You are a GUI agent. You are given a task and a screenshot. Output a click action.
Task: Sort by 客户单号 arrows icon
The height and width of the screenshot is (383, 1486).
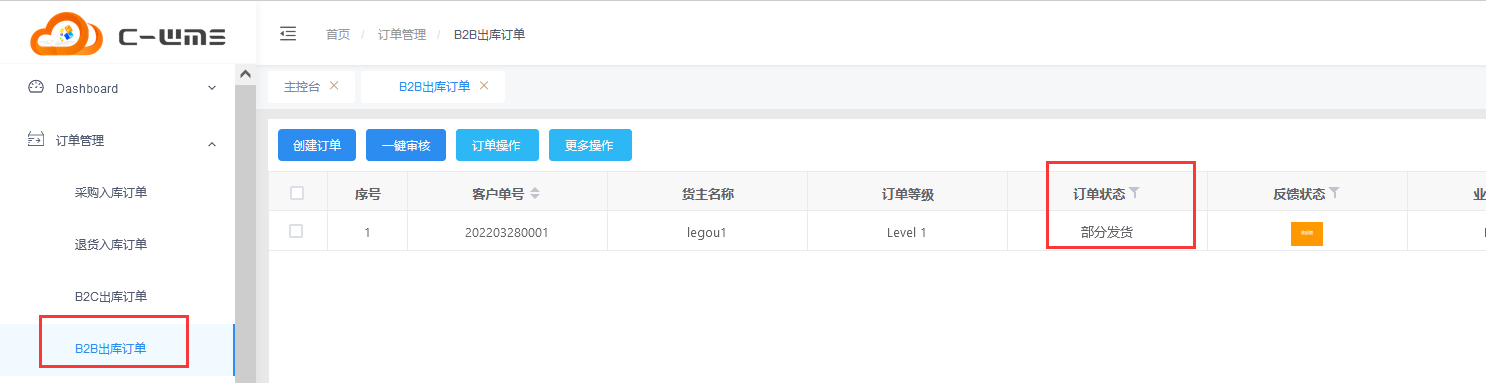pos(535,193)
